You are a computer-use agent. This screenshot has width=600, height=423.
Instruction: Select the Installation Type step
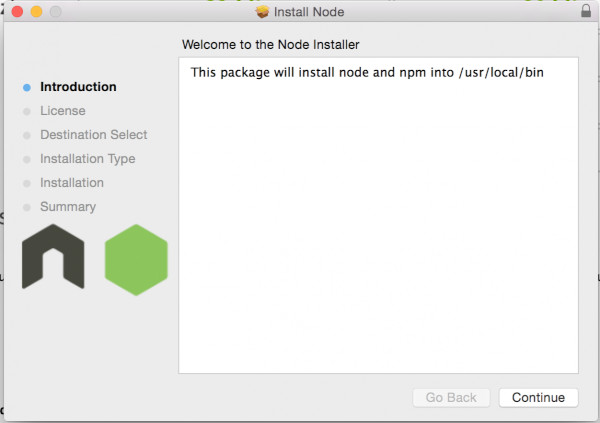click(88, 159)
